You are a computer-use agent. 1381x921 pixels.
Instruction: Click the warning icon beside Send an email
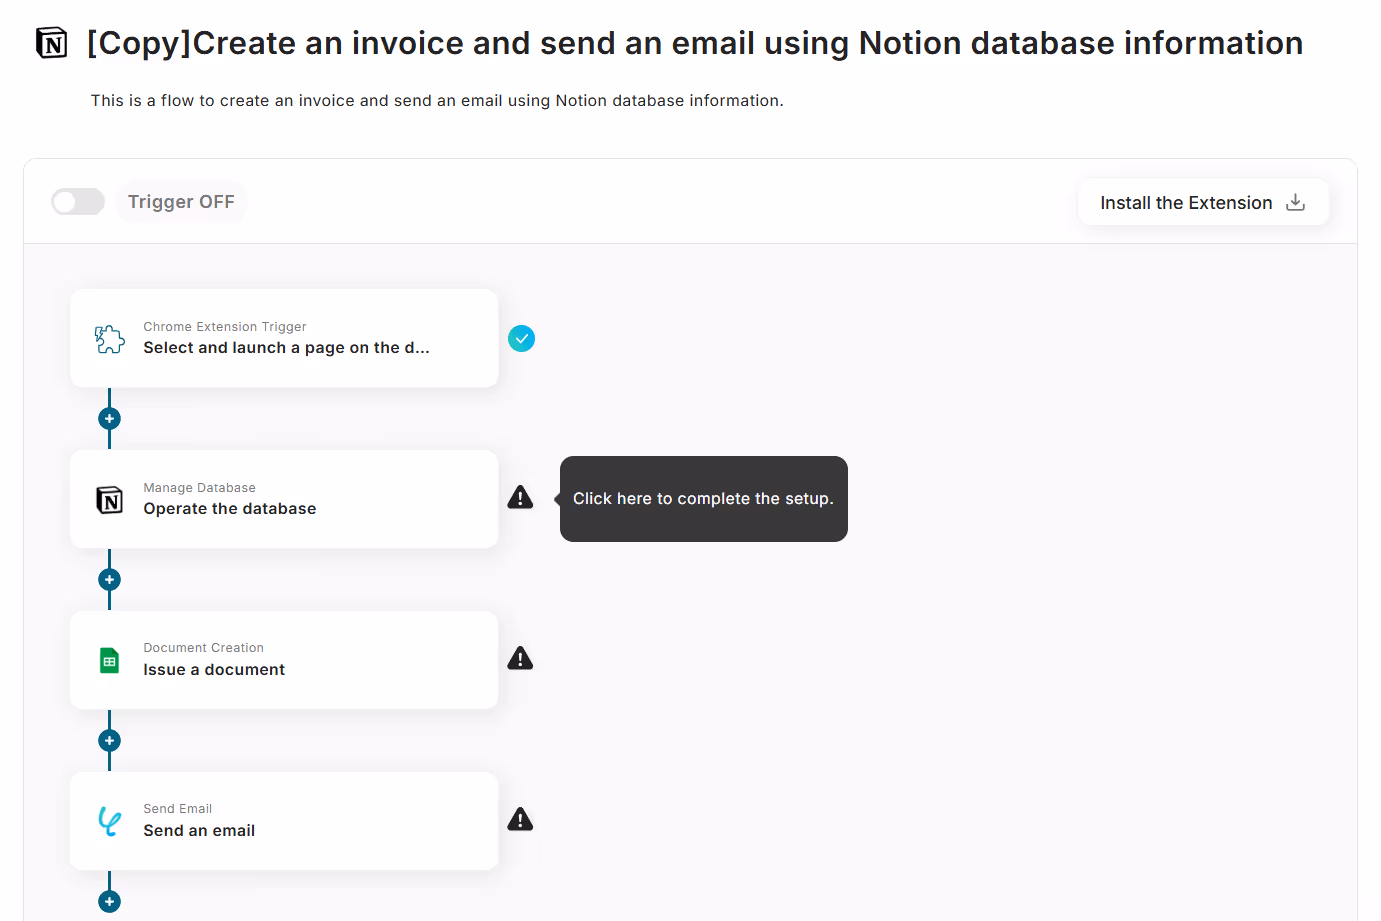[x=520, y=819]
